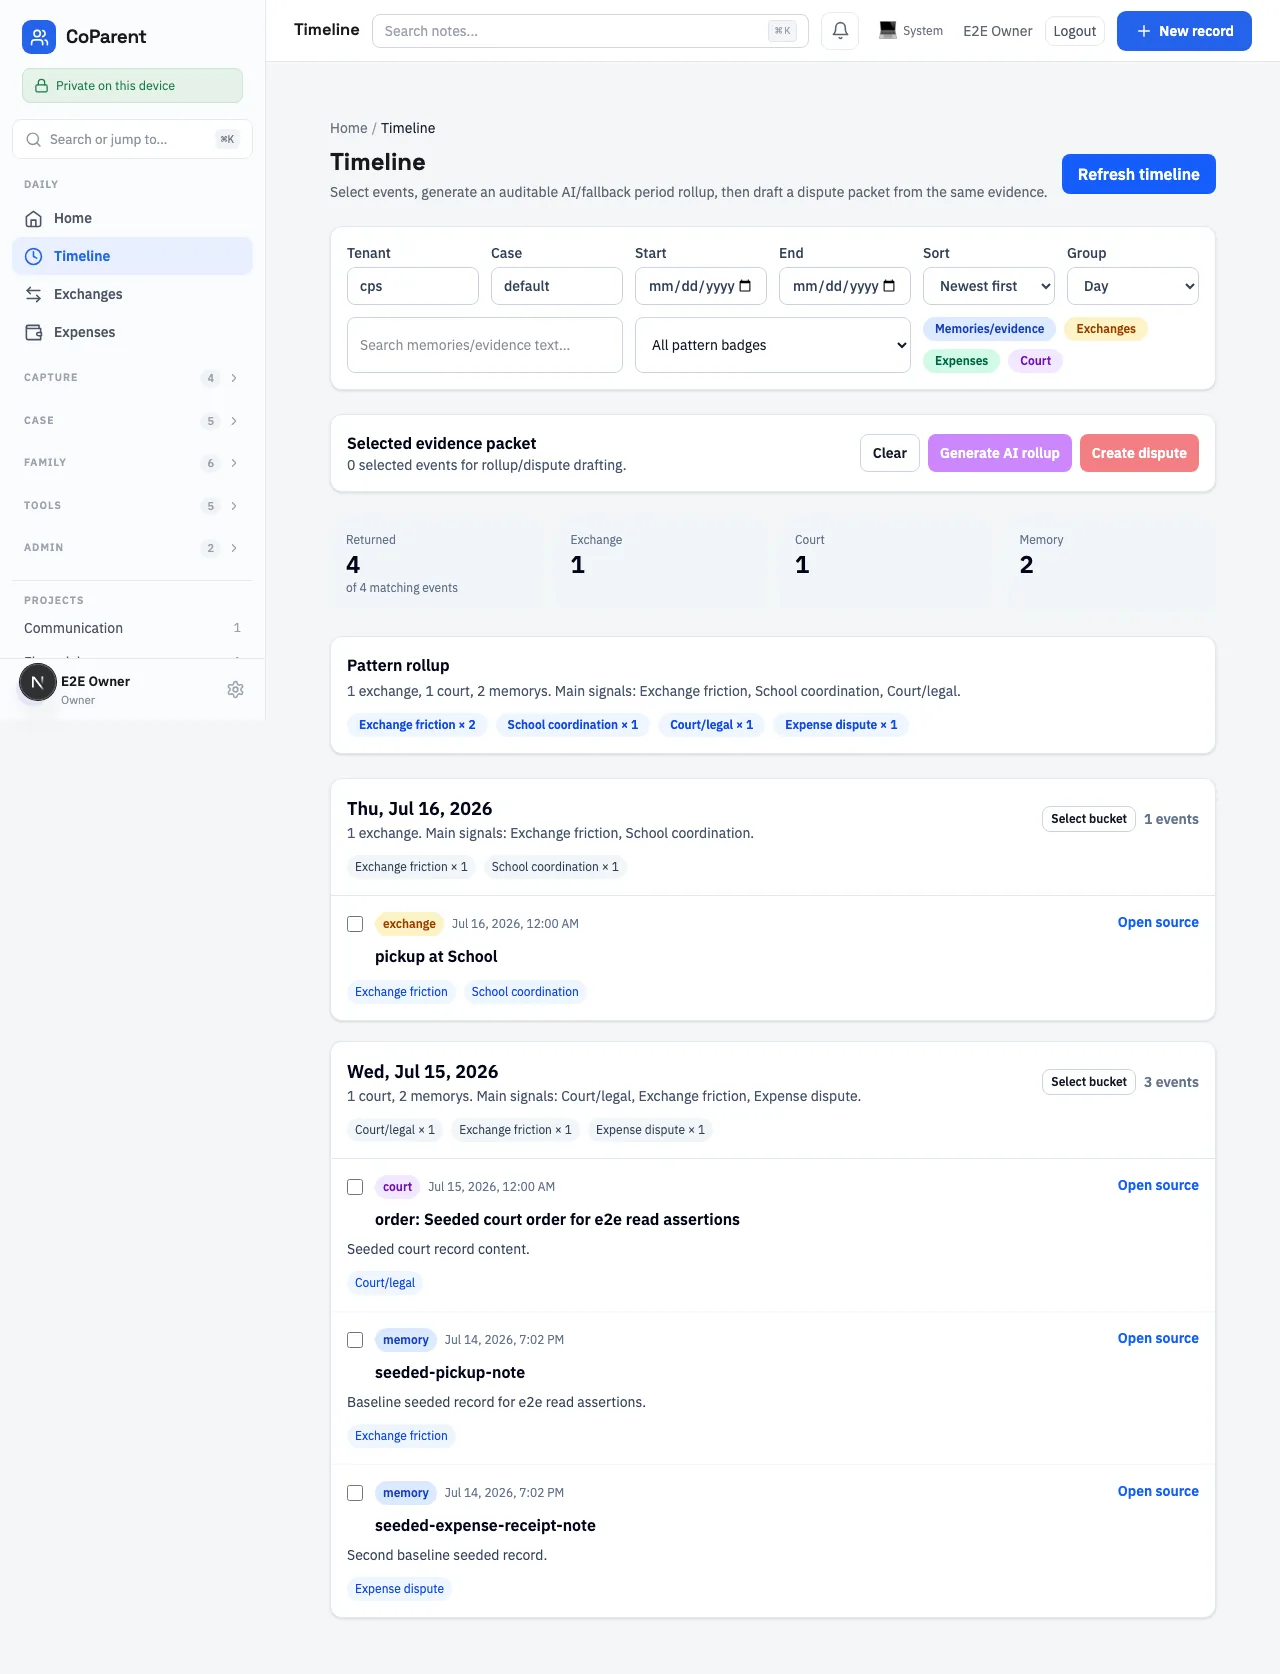Go to Home in the sidebar
Image resolution: width=1280 pixels, height=1674 pixels.
(132, 218)
